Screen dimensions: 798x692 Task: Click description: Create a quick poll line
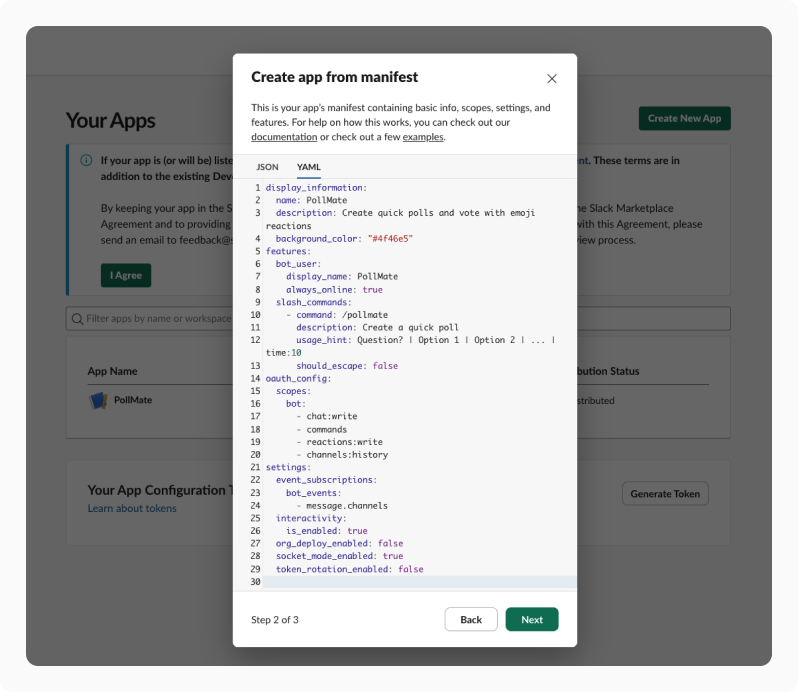(x=377, y=328)
